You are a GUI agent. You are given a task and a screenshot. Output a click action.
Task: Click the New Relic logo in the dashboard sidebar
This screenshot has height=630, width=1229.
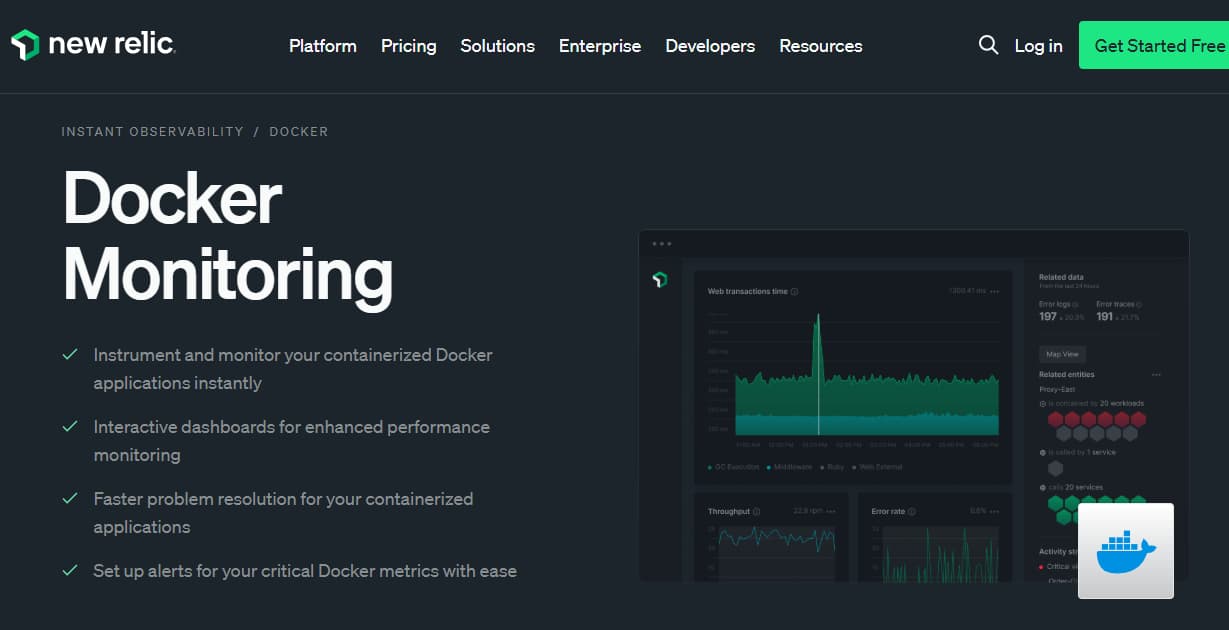pyautogui.click(x=661, y=281)
